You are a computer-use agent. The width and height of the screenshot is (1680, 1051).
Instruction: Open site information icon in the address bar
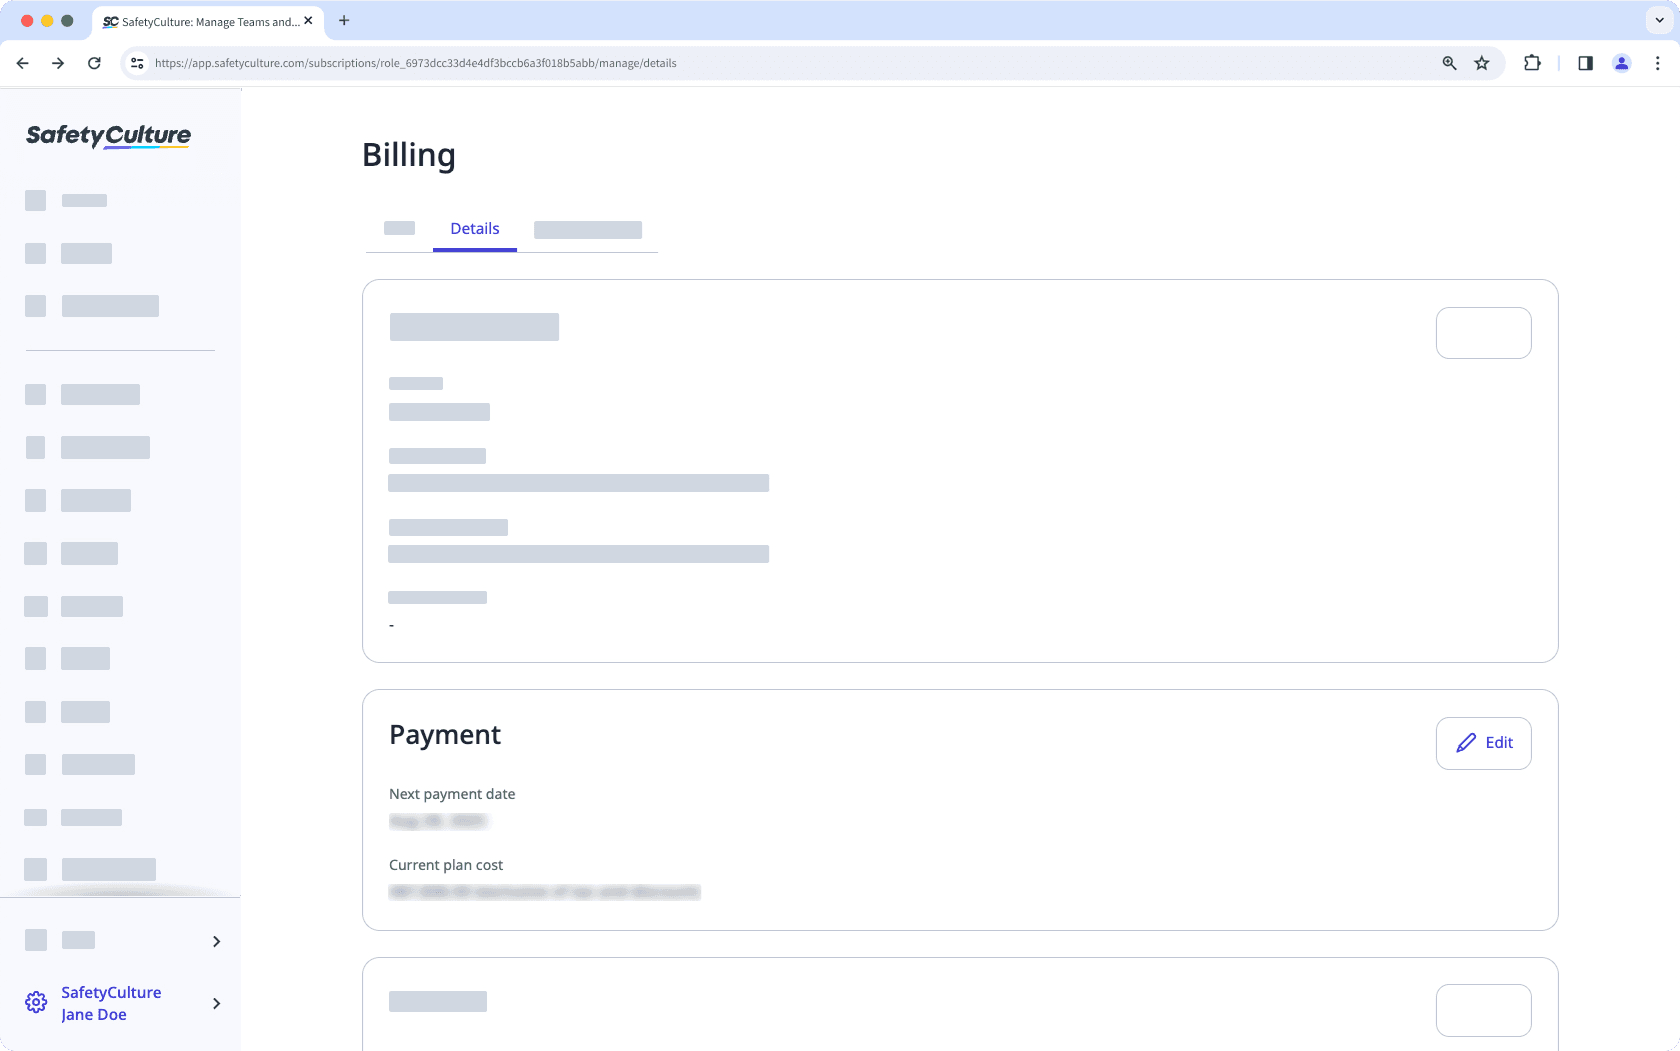tap(136, 62)
